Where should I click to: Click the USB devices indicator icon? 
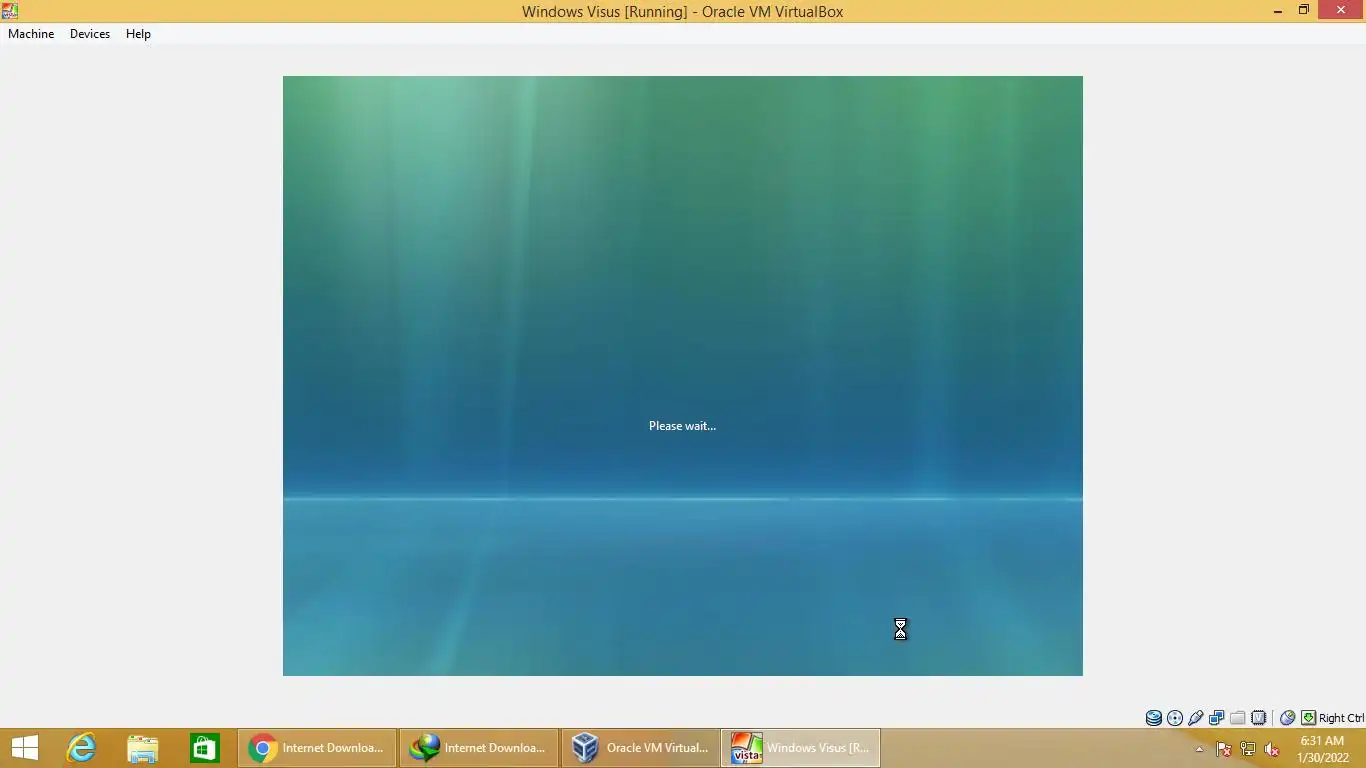1196,718
